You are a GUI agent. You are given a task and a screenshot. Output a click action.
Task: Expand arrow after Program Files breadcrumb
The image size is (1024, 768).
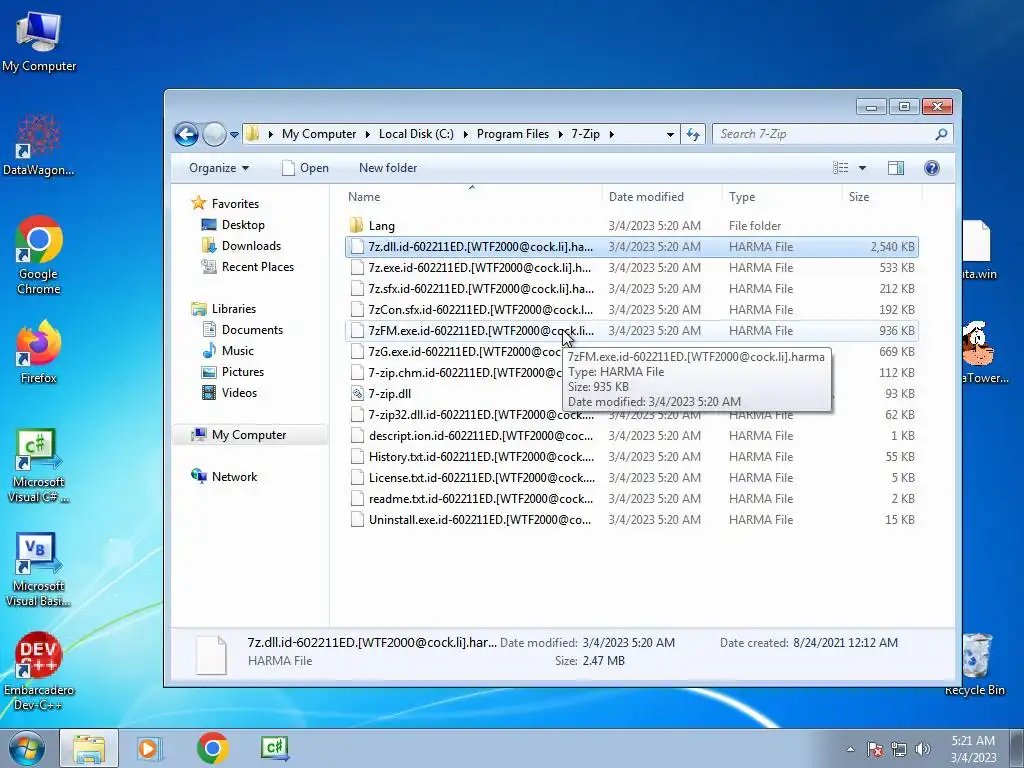[561, 134]
